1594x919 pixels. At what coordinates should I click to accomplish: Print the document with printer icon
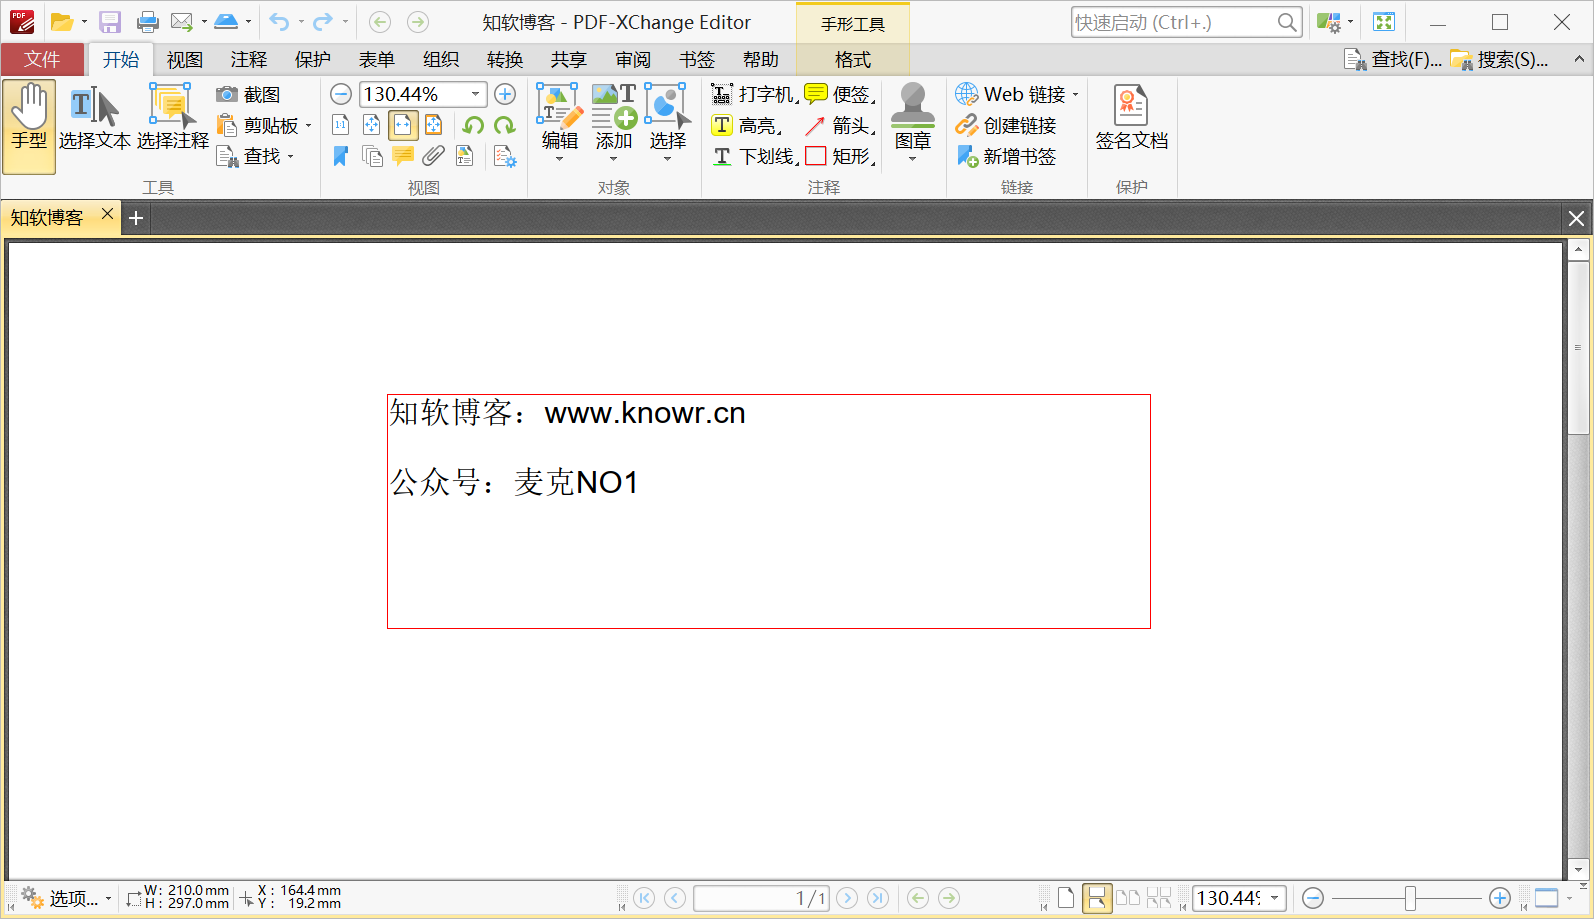click(148, 22)
